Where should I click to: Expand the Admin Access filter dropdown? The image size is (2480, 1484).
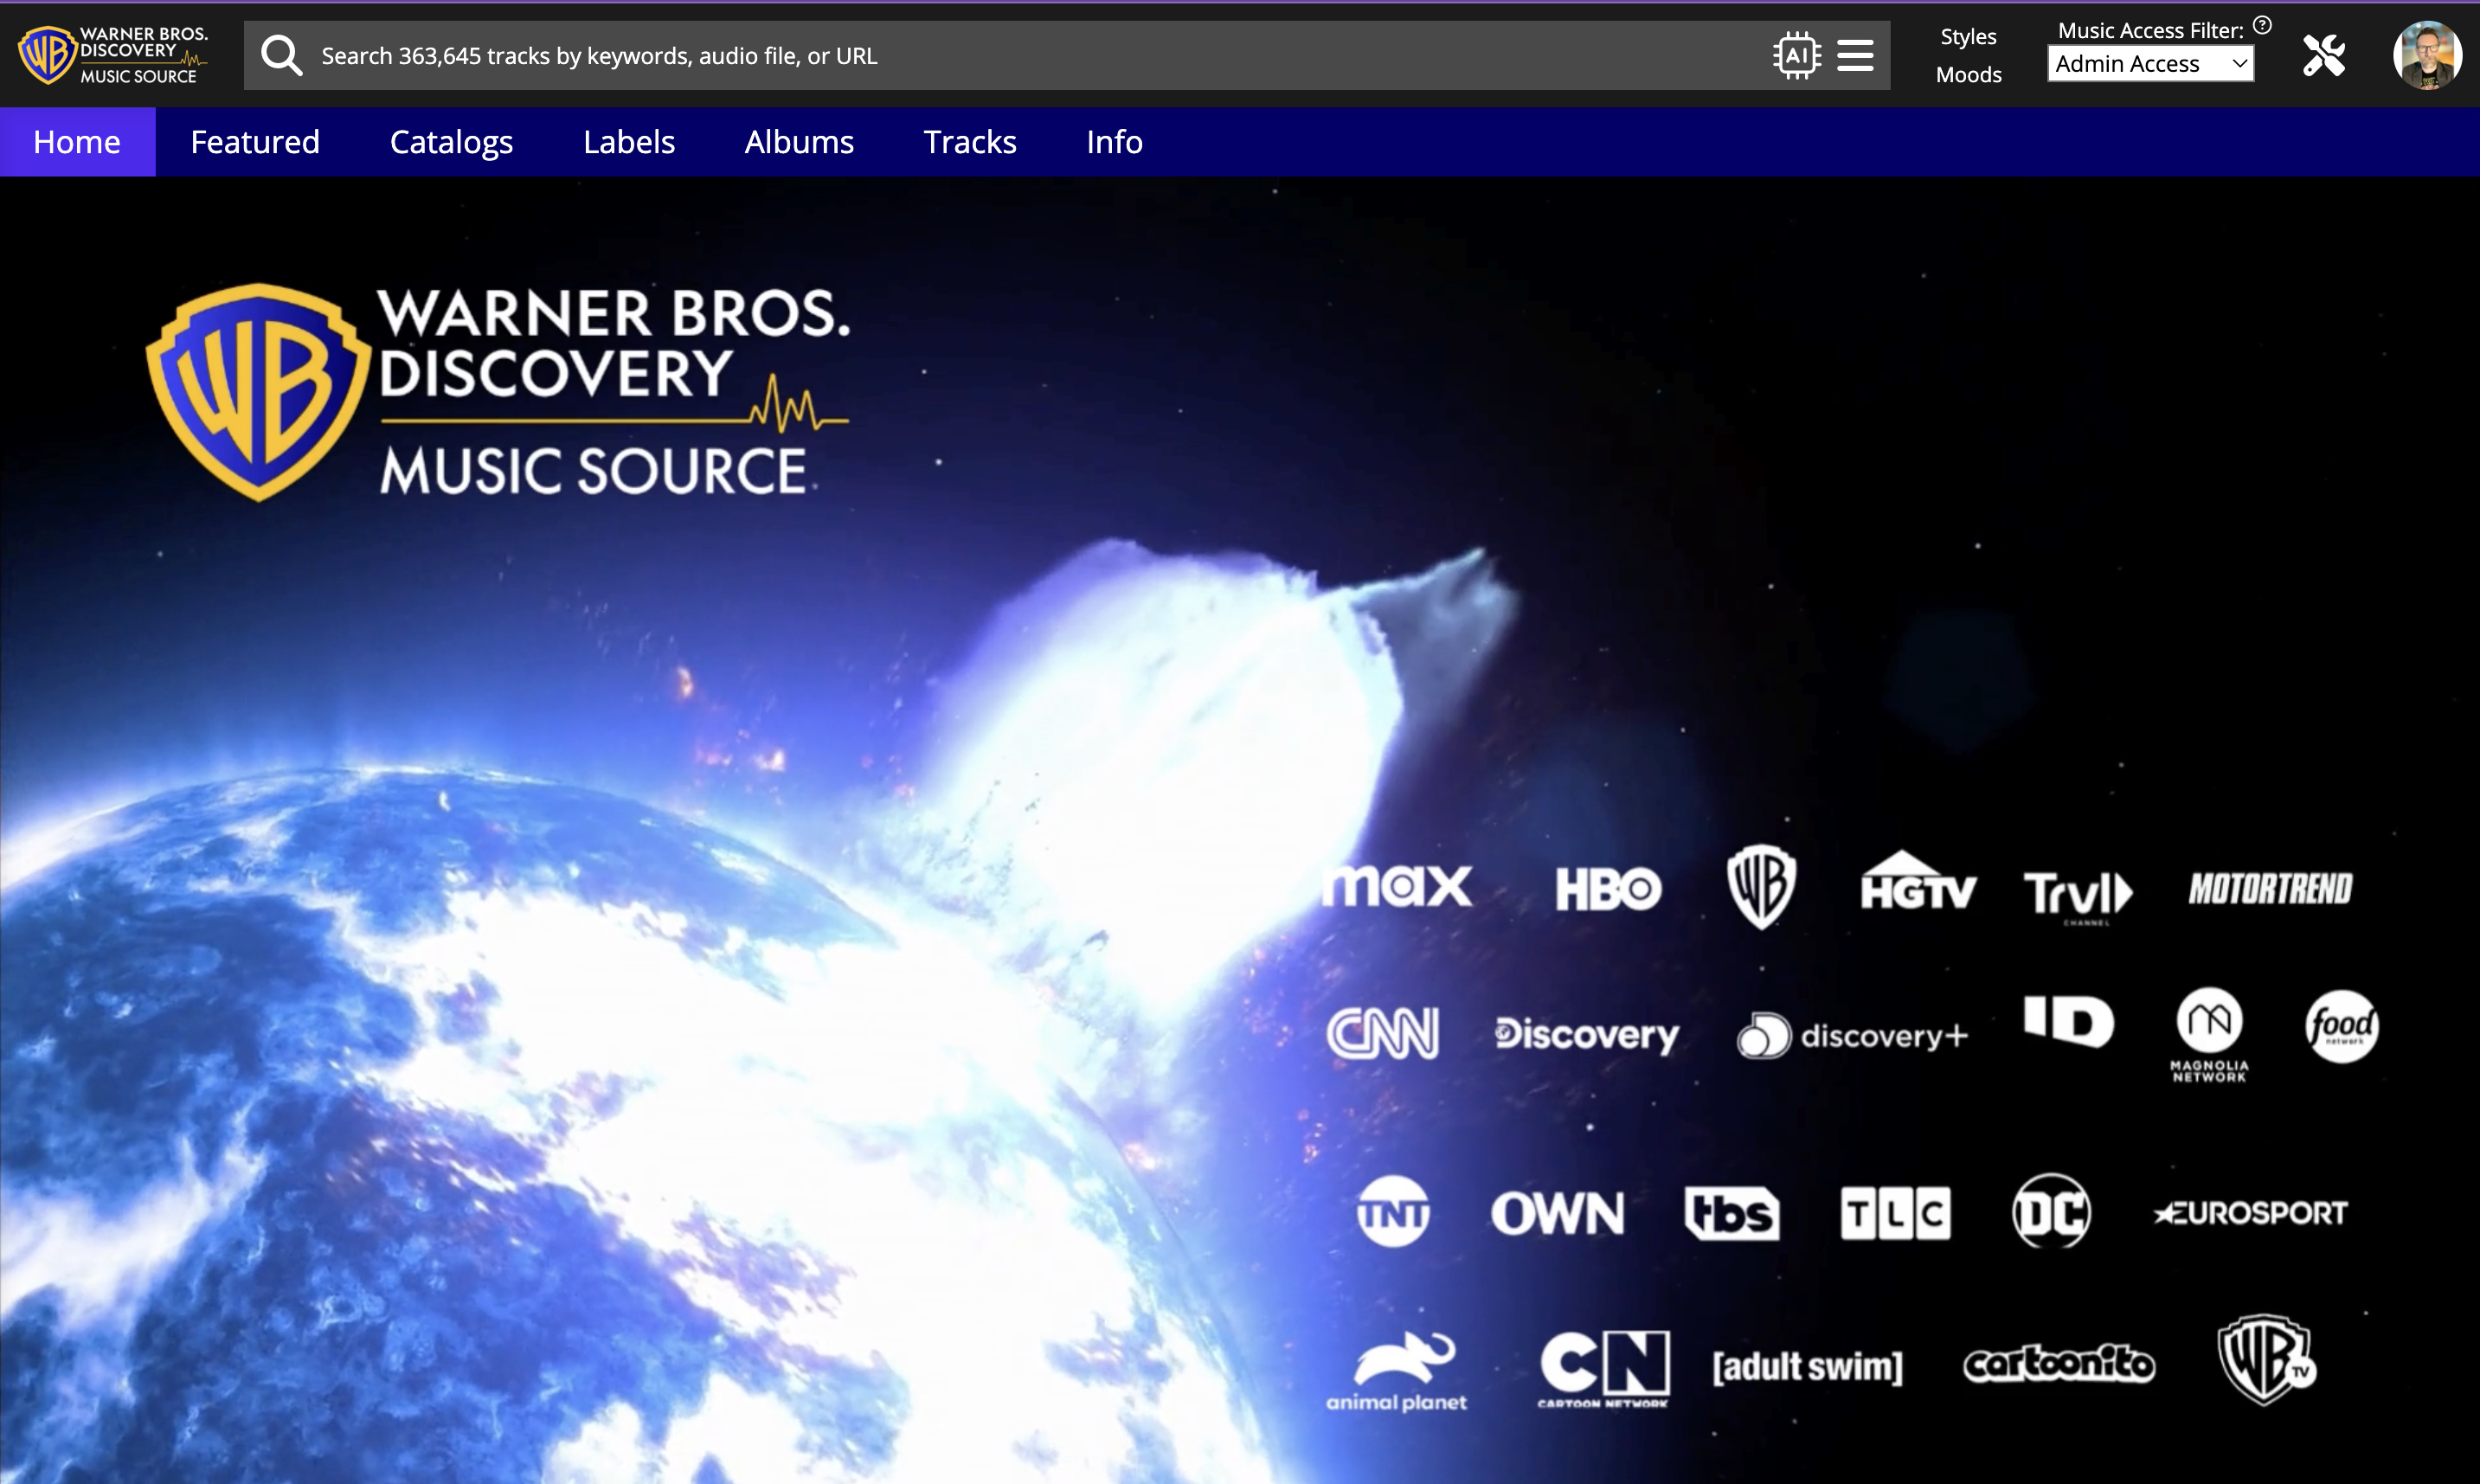(x=2150, y=65)
